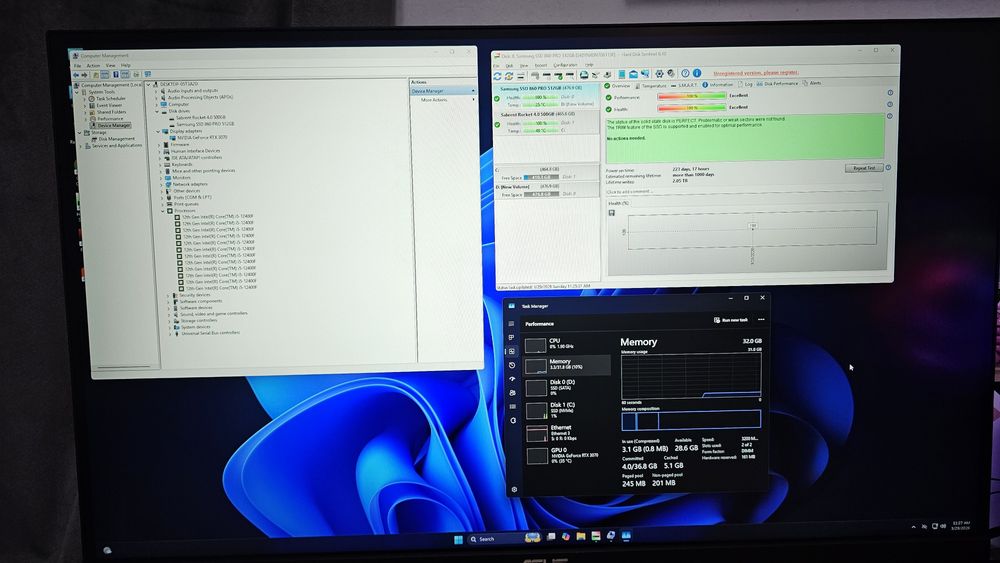Click Hard Disk Sentinel refresh toolbar icon

[x=497, y=76]
